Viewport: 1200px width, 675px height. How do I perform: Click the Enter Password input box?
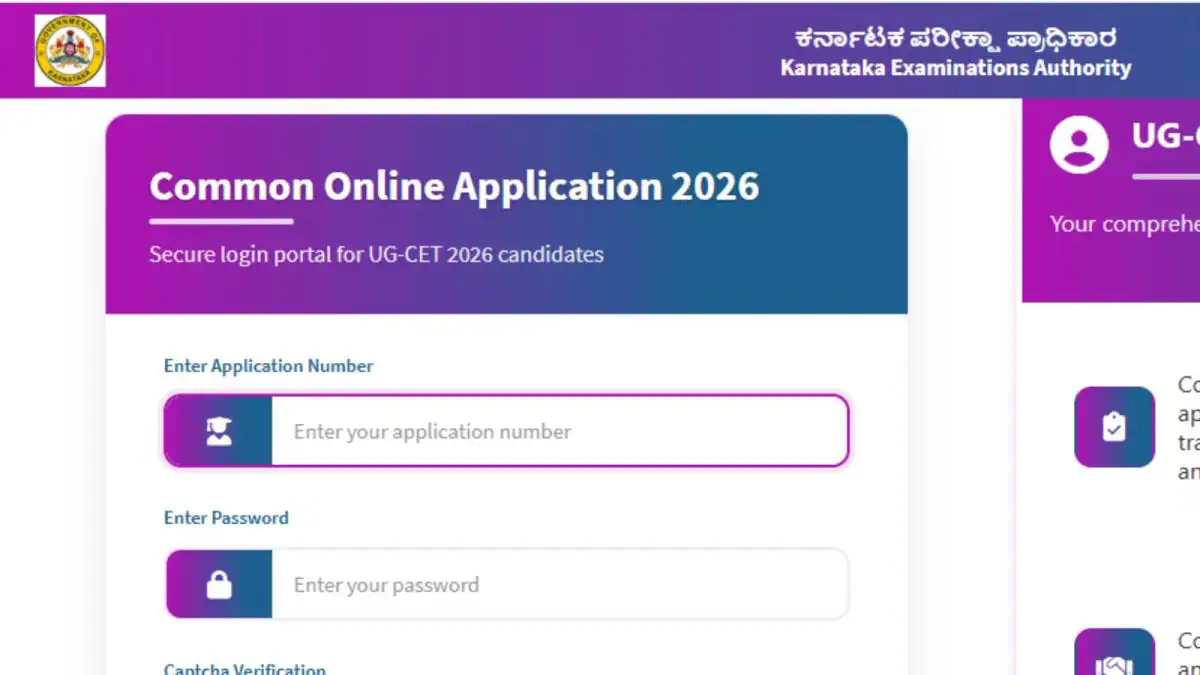click(560, 584)
